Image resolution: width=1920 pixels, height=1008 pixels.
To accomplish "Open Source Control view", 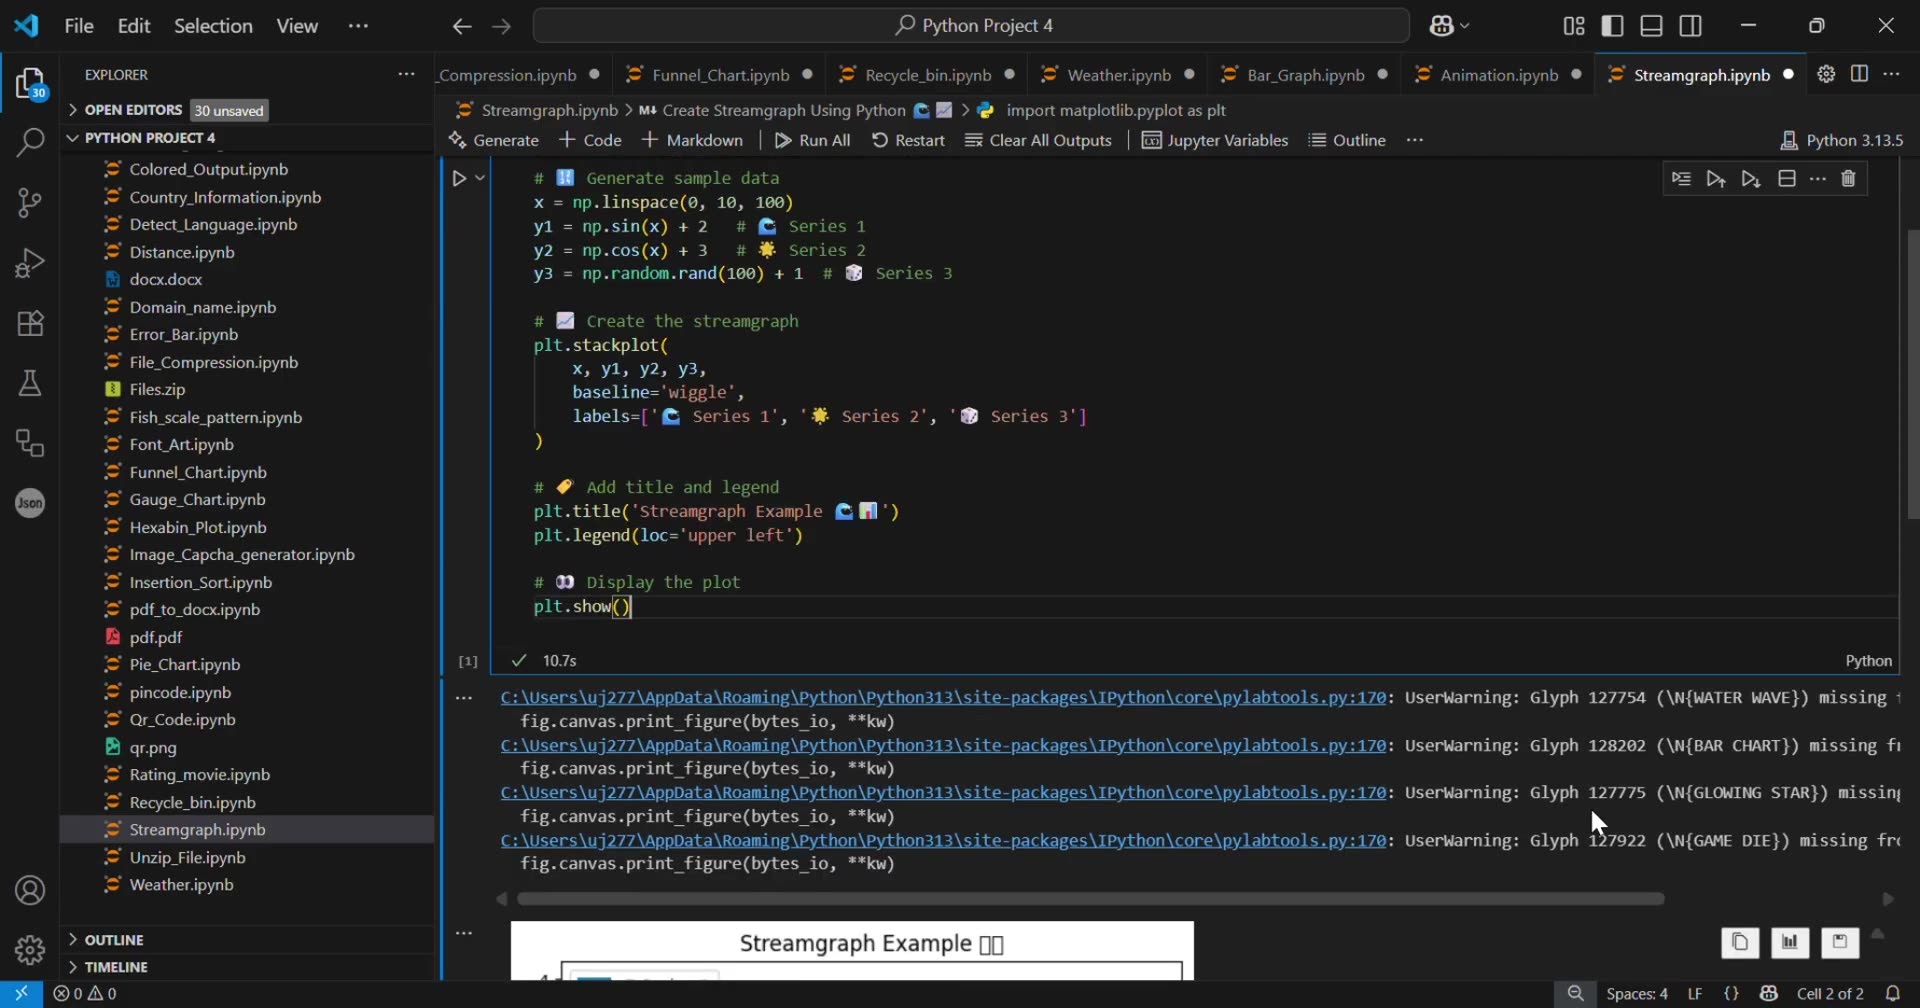I will 30,203.
